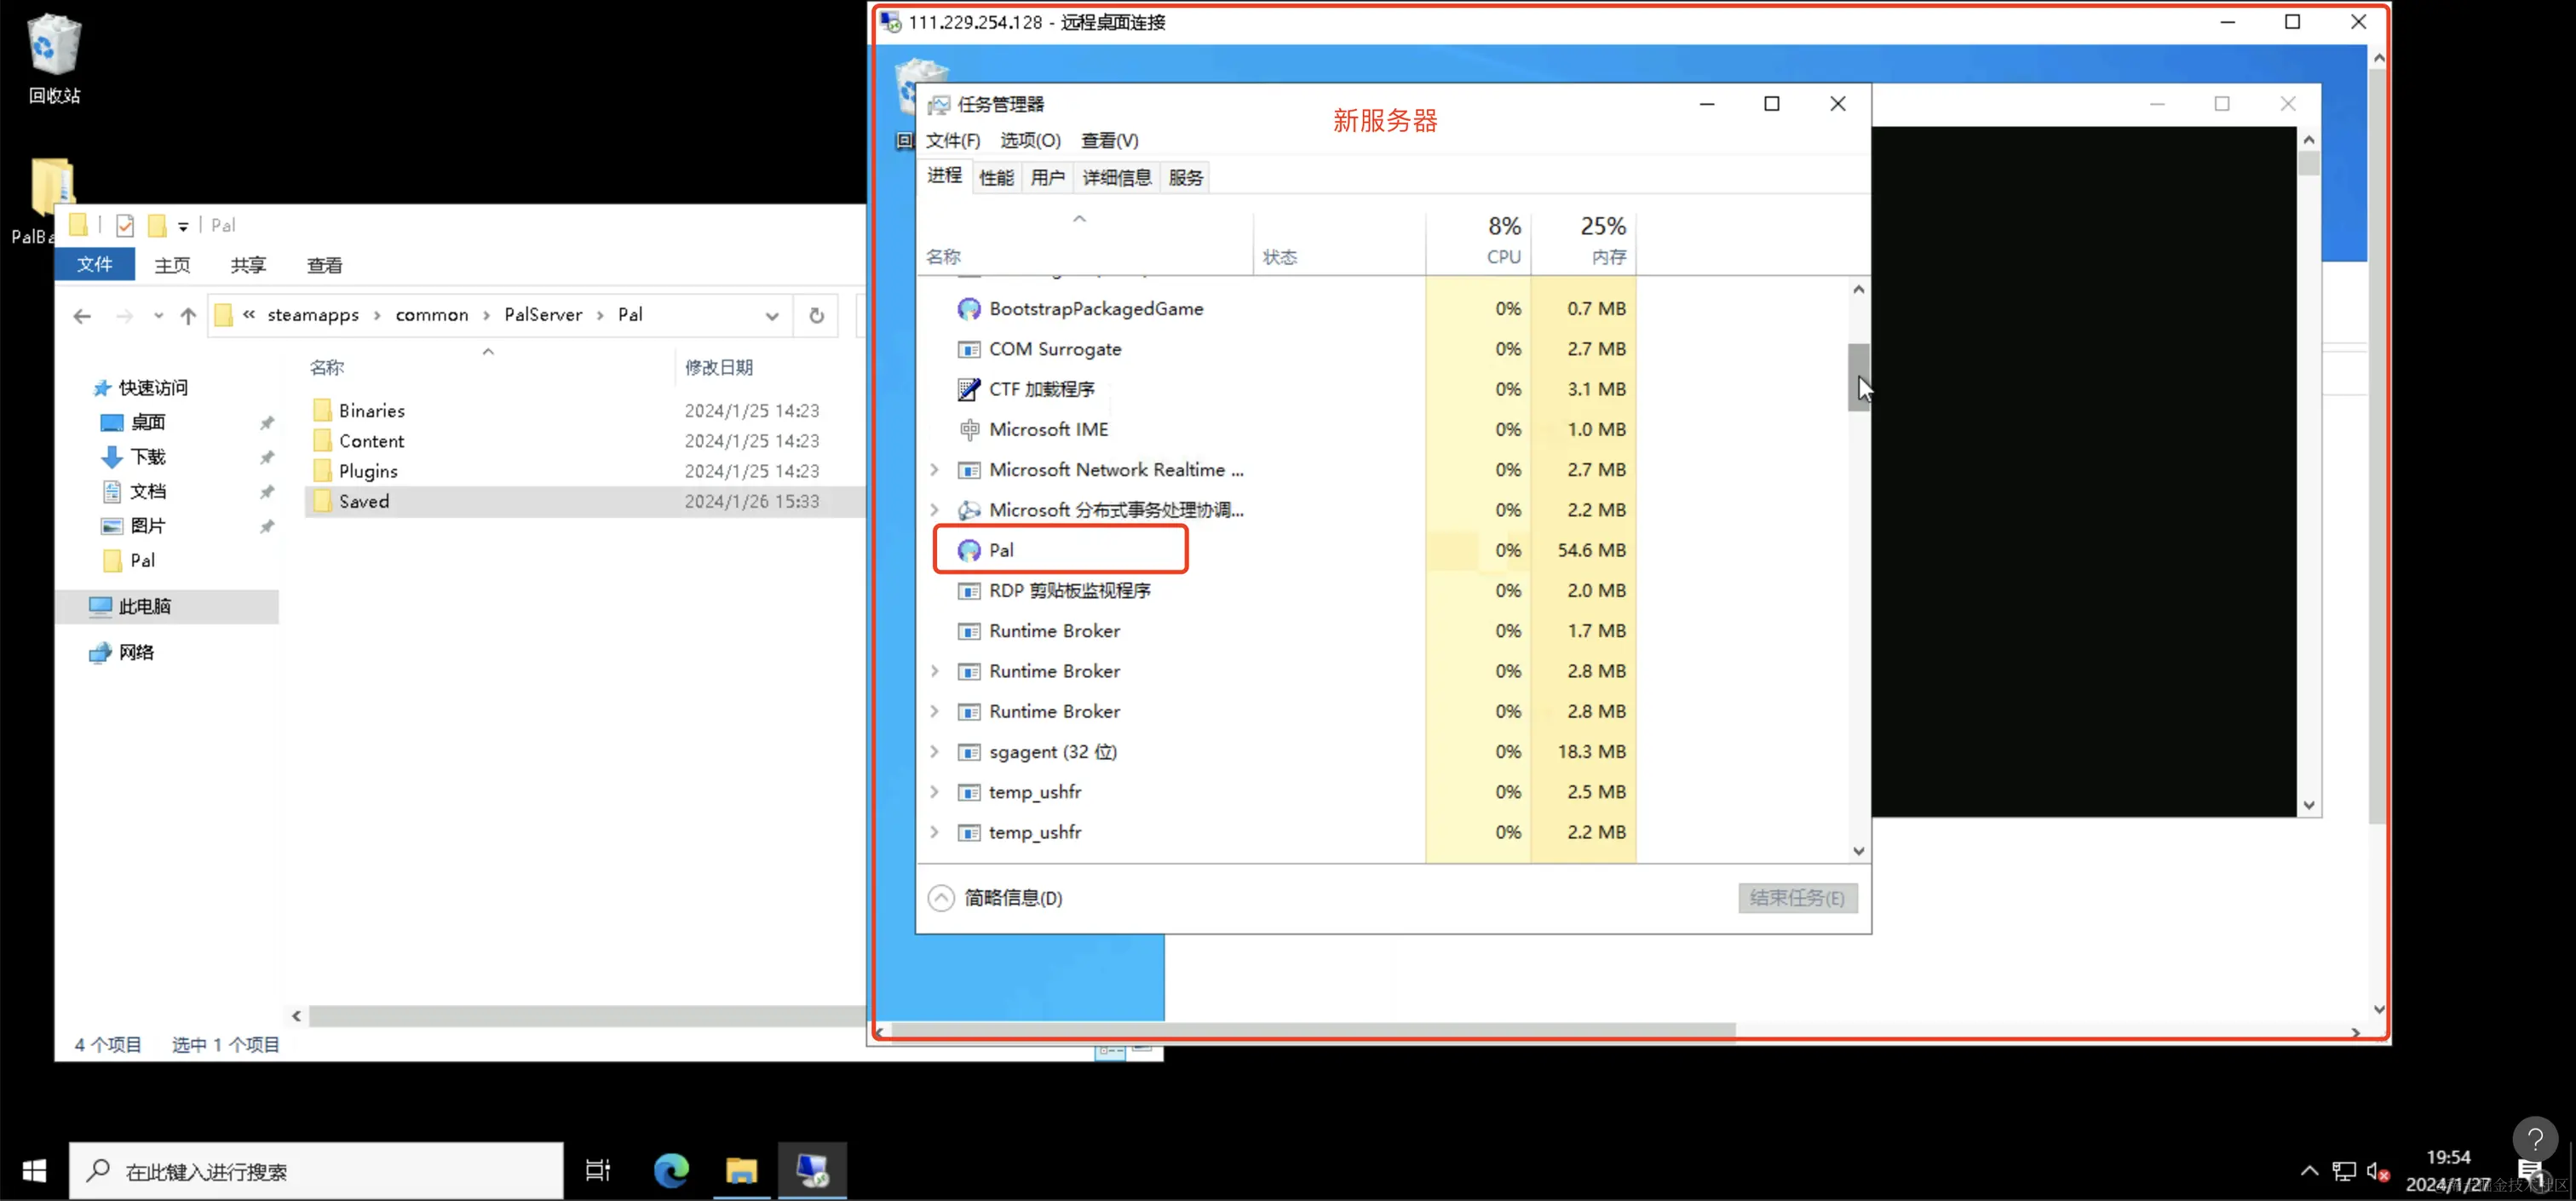Click the 结束任务(E) button
The height and width of the screenshot is (1201, 2576).
point(1797,898)
